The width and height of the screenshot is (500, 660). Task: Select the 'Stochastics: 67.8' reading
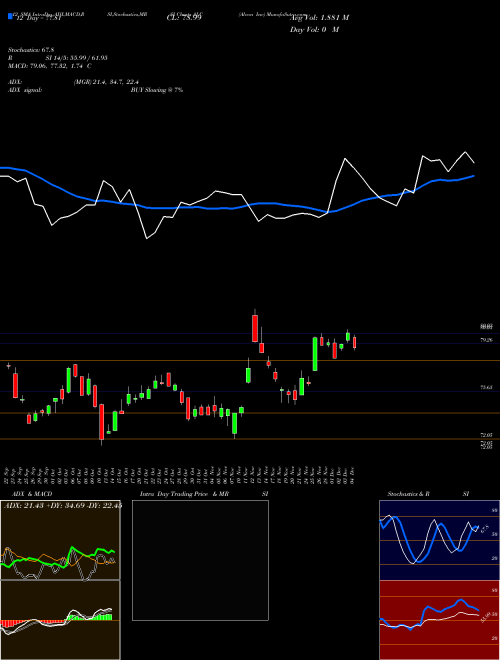29,50
